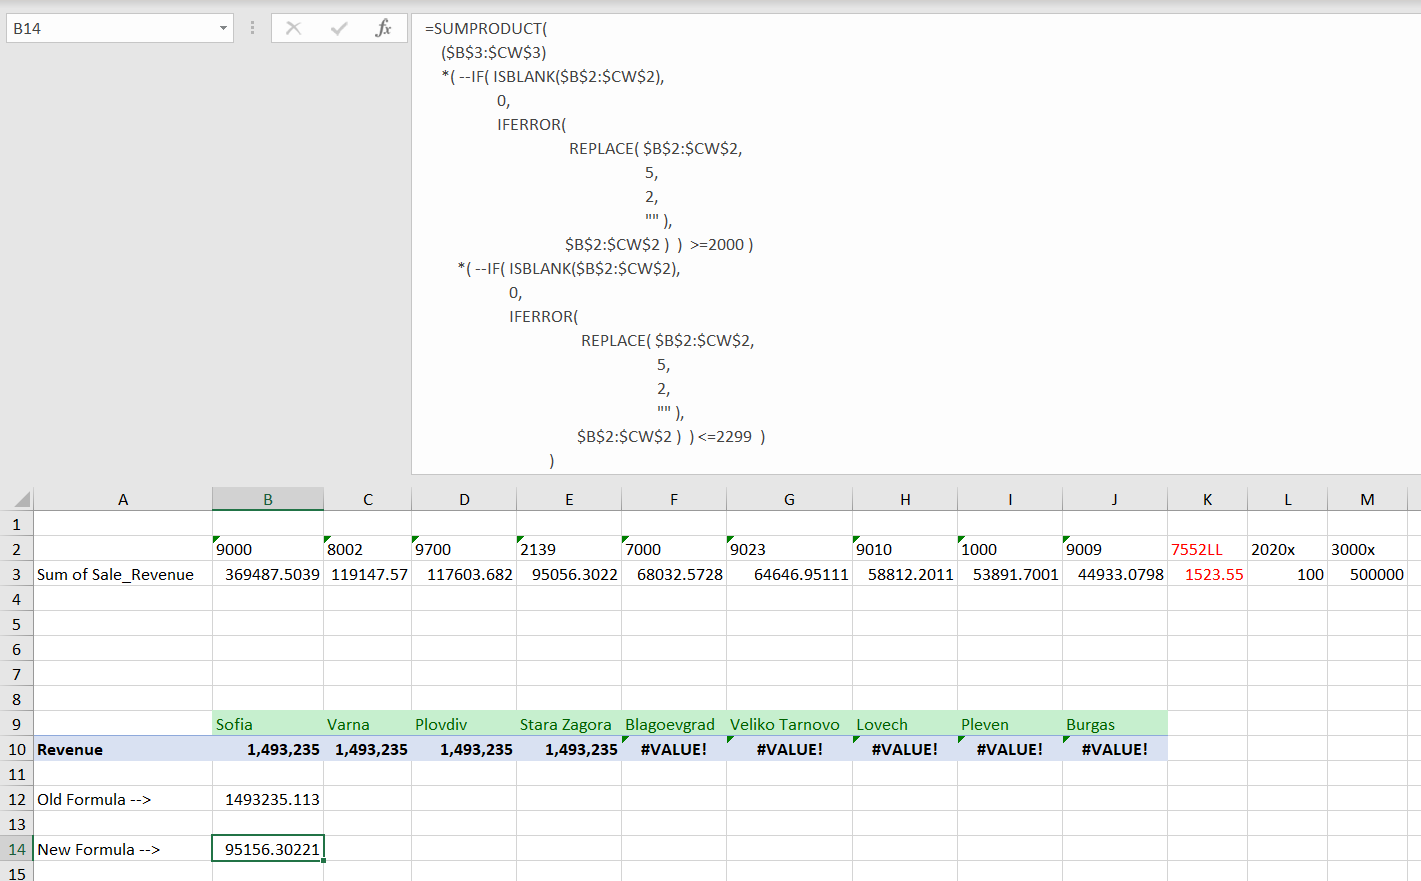Click the #VALUE! error under Blagoevgrad
The height and width of the screenshot is (881, 1421).
674,749
